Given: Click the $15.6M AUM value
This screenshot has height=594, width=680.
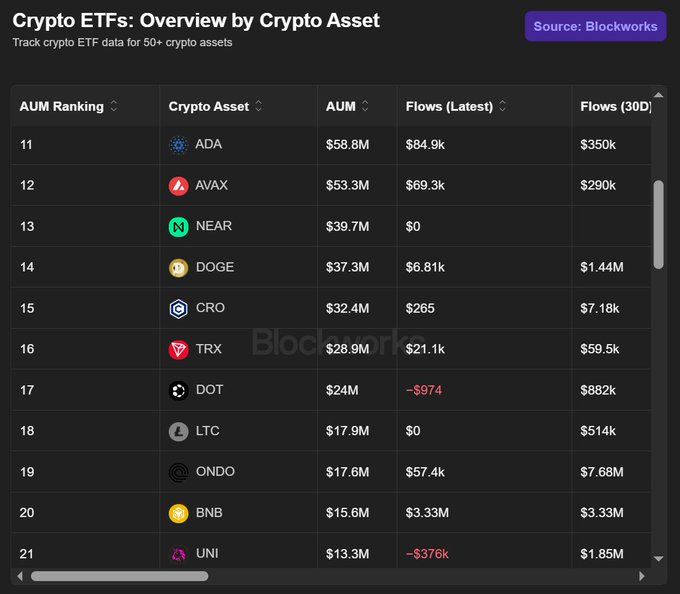Looking at the screenshot, I should (x=347, y=513).
